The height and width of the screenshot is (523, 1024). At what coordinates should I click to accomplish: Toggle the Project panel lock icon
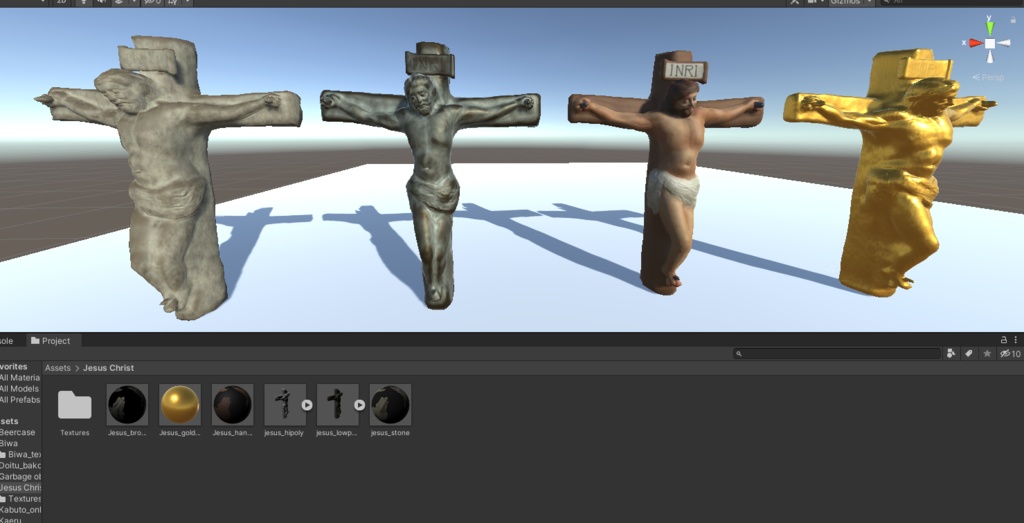tap(1004, 340)
